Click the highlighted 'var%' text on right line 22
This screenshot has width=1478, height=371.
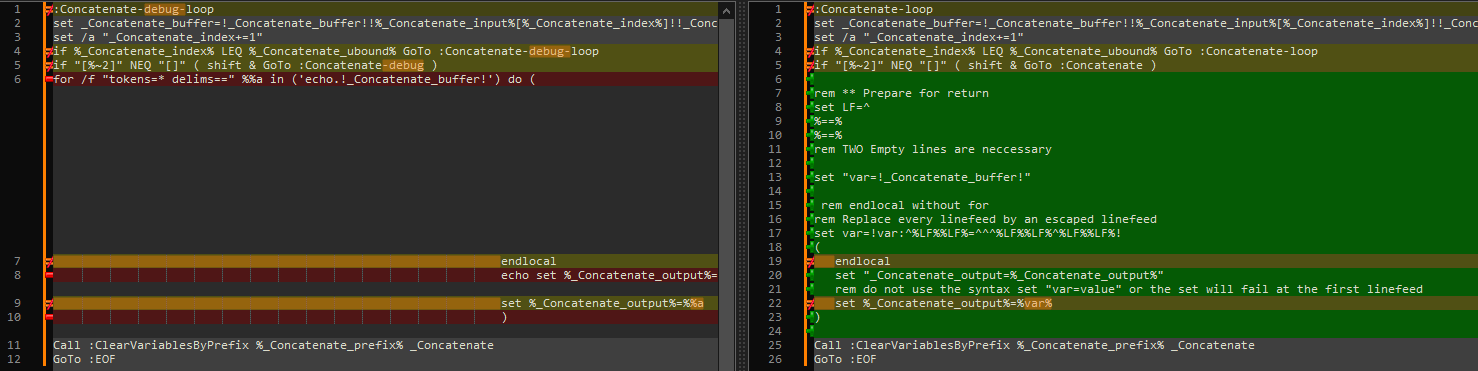click(x=1037, y=303)
